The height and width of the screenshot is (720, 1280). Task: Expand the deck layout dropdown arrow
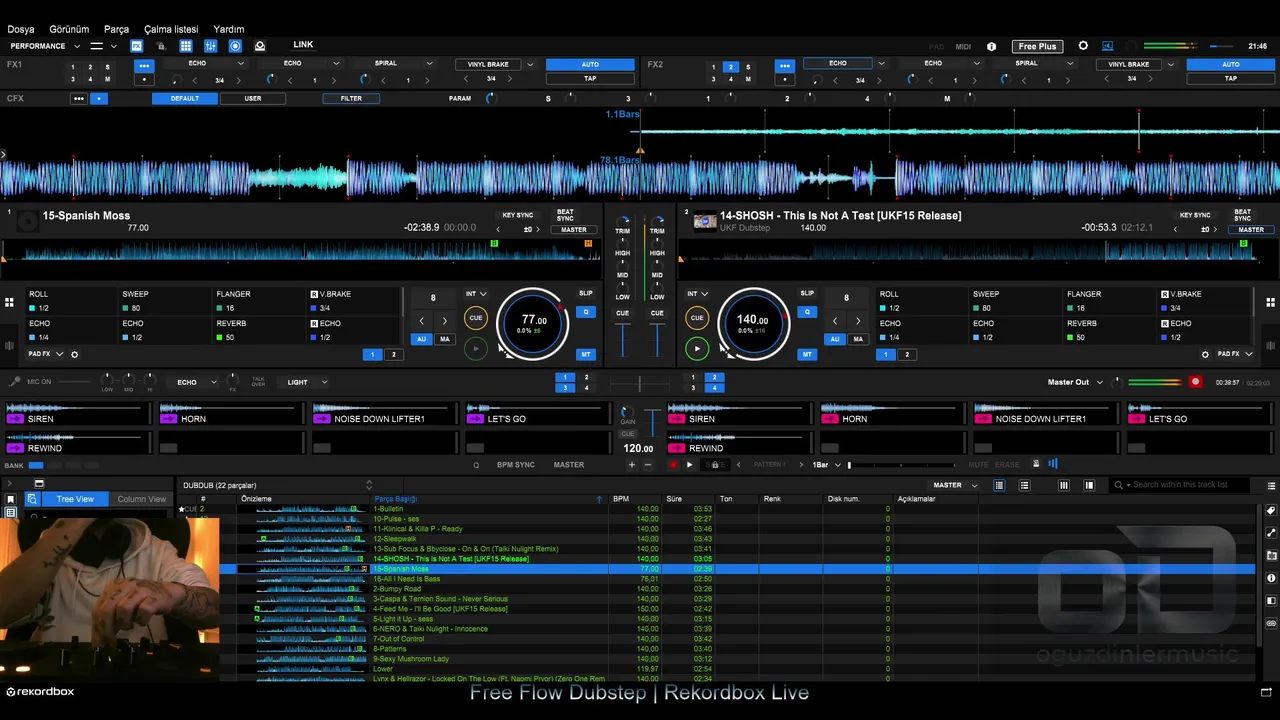(113, 46)
